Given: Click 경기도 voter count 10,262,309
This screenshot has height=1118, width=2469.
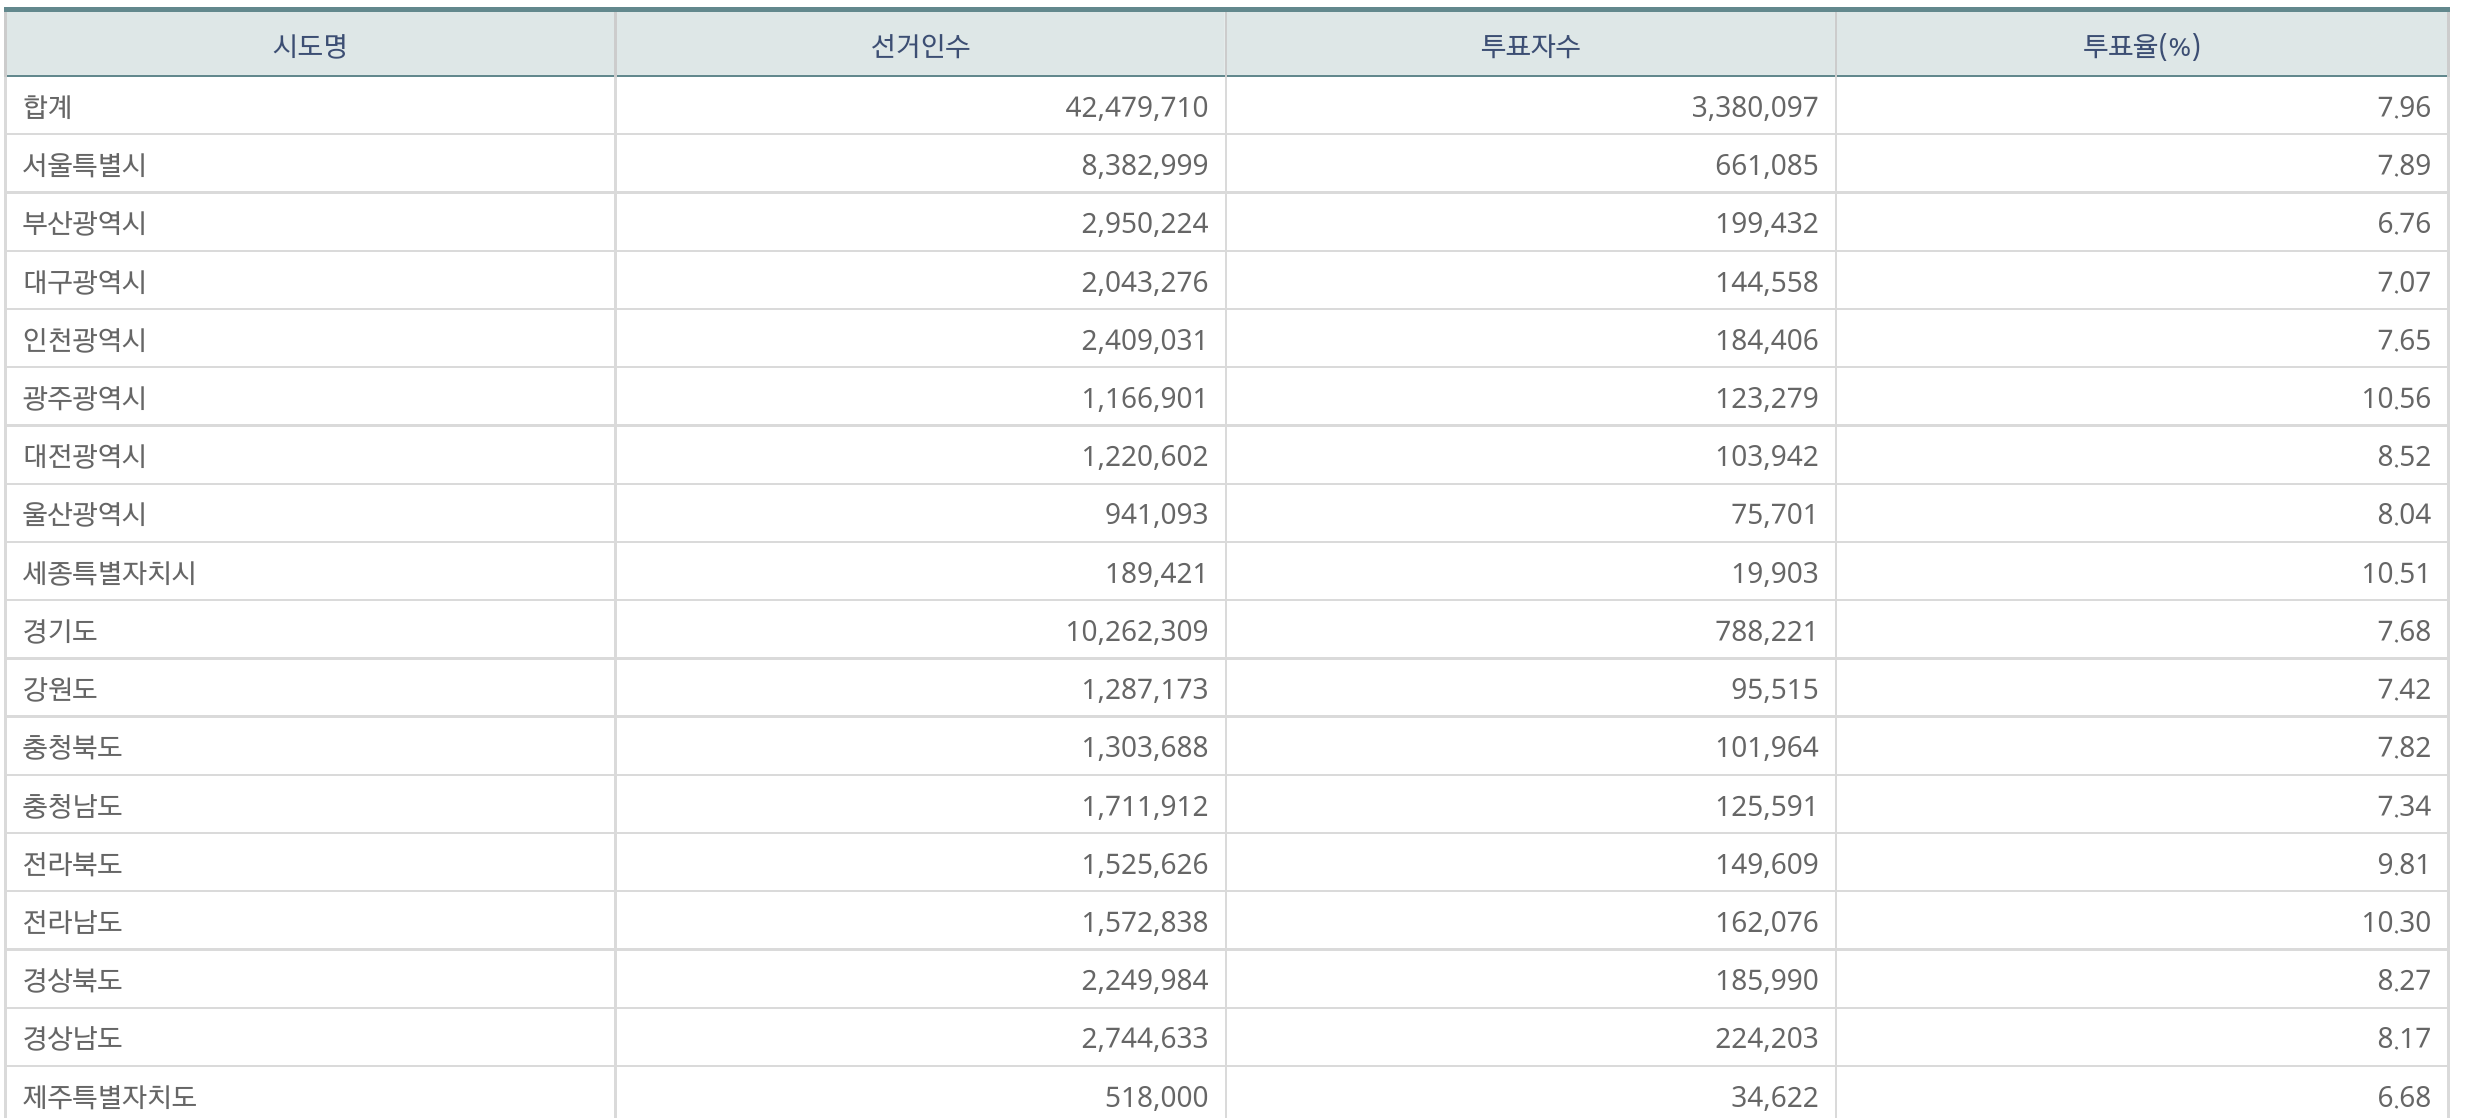Looking at the screenshot, I should [1136, 631].
